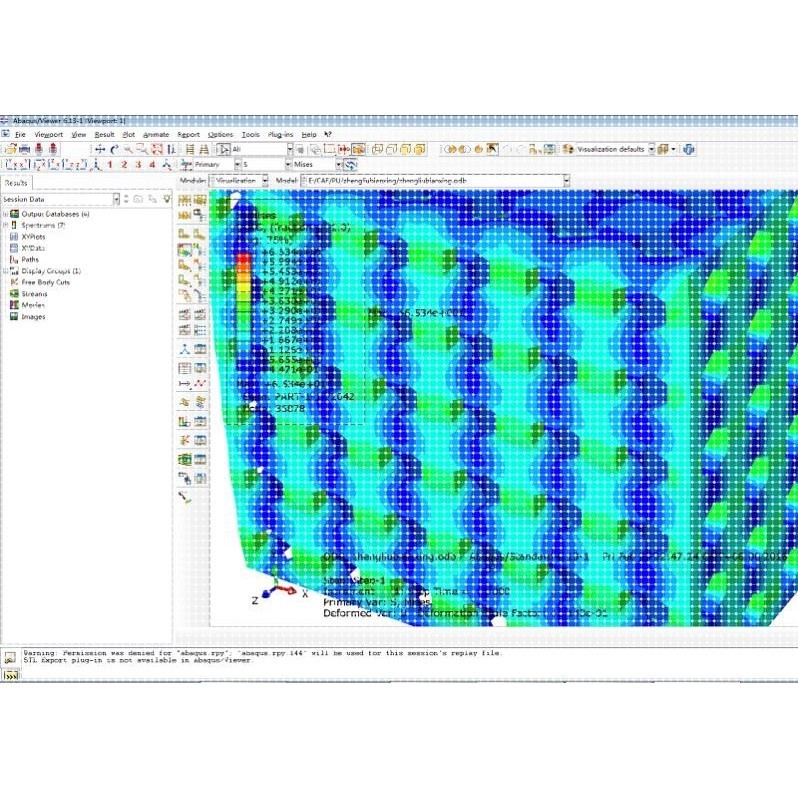Open the Result menu

104,134
